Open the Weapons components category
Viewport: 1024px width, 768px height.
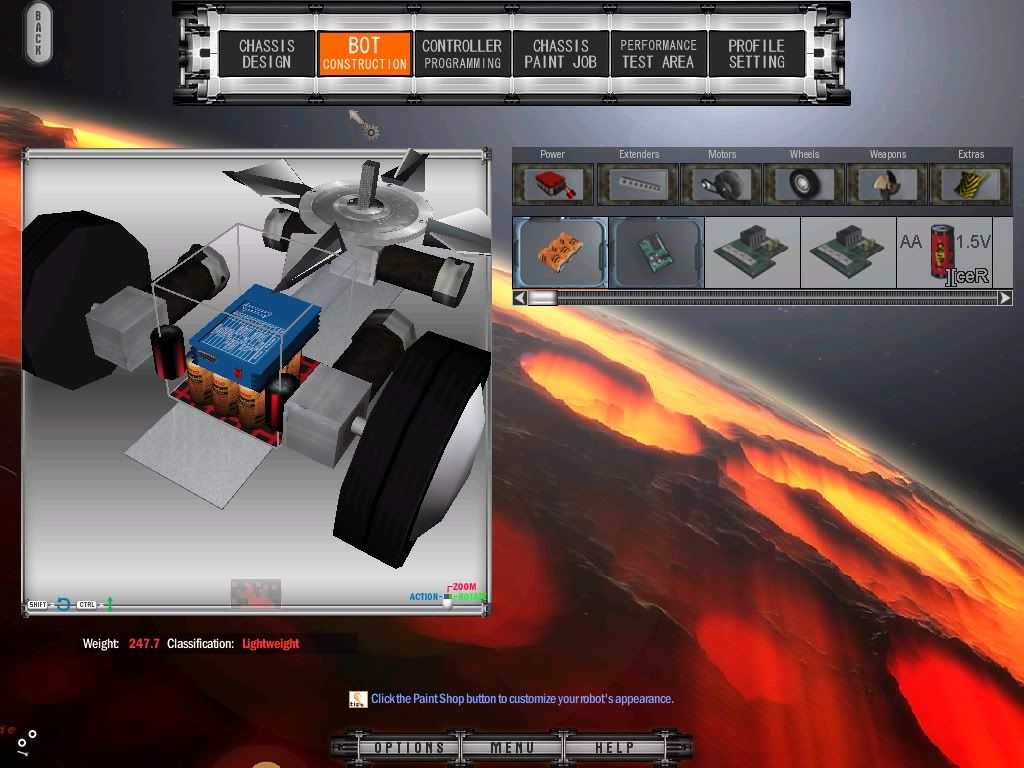(888, 184)
